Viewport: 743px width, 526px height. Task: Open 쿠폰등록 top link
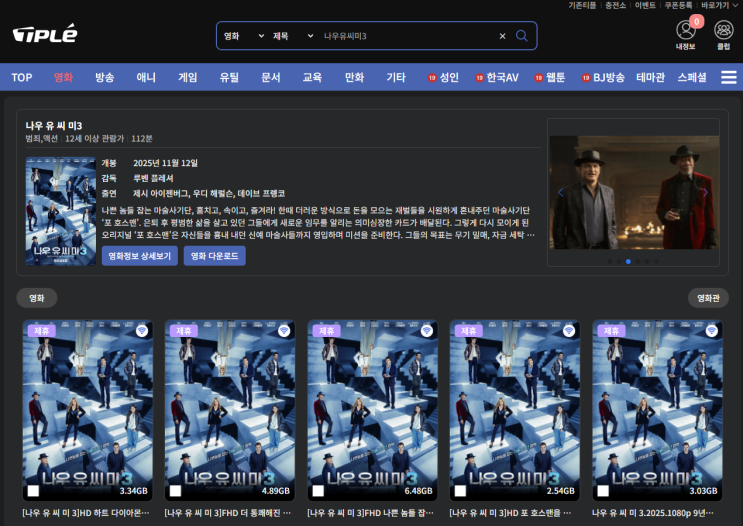coord(678,5)
